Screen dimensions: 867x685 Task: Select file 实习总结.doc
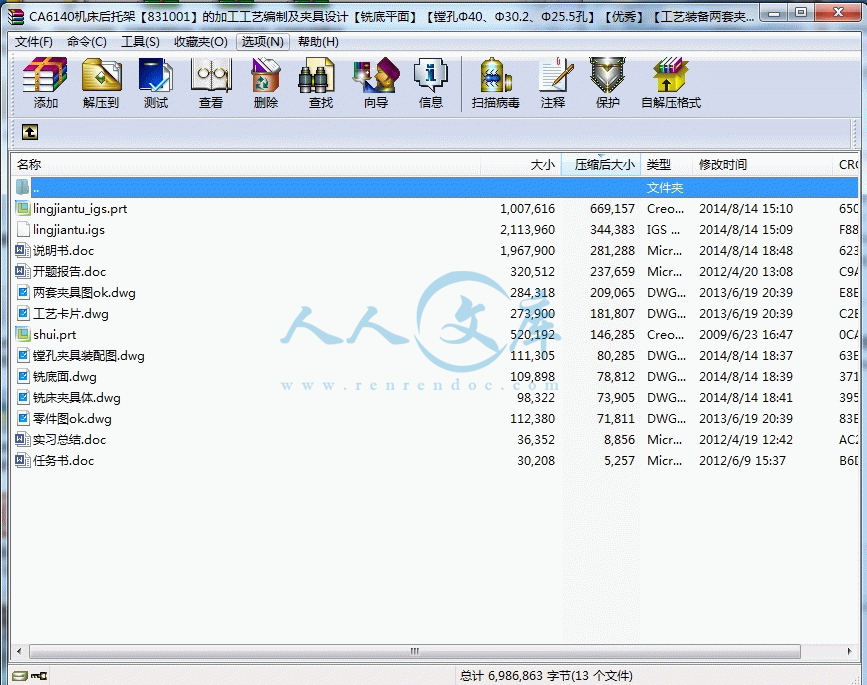(69, 440)
